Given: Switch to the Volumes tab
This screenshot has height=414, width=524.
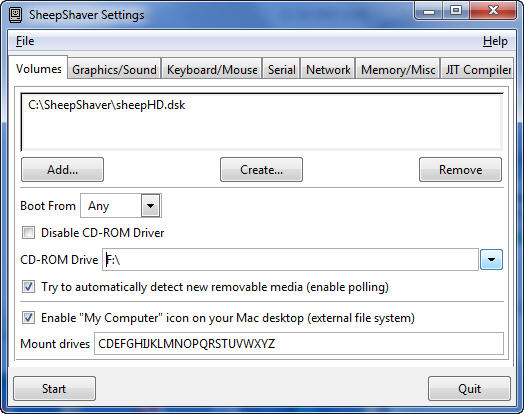Looking at the screenshot, I should click(x=38, y=68).
